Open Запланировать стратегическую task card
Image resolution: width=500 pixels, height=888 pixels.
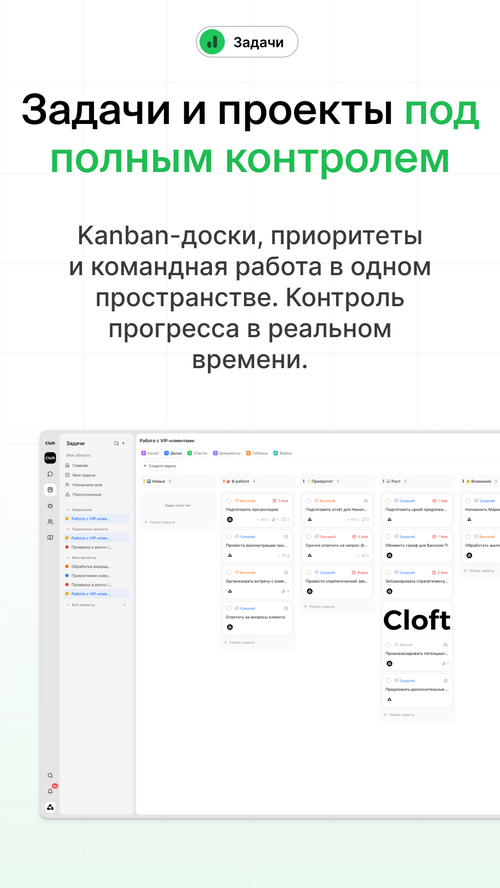(x=417, y=582)
